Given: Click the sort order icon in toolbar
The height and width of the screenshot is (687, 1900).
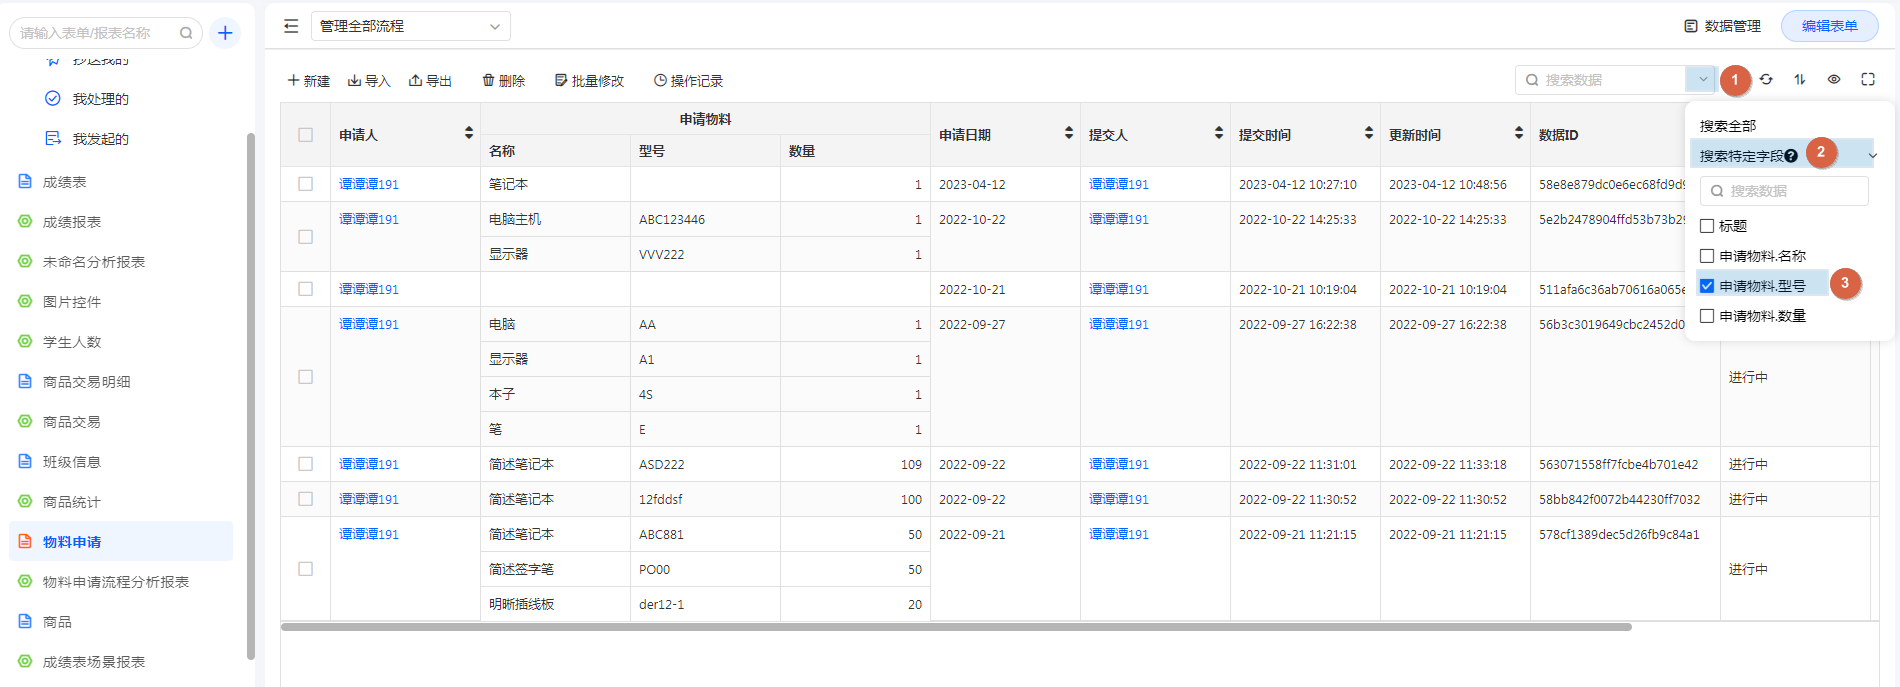Looking at the screenshot, I should pyautogui.click(x=1800, y=80).
